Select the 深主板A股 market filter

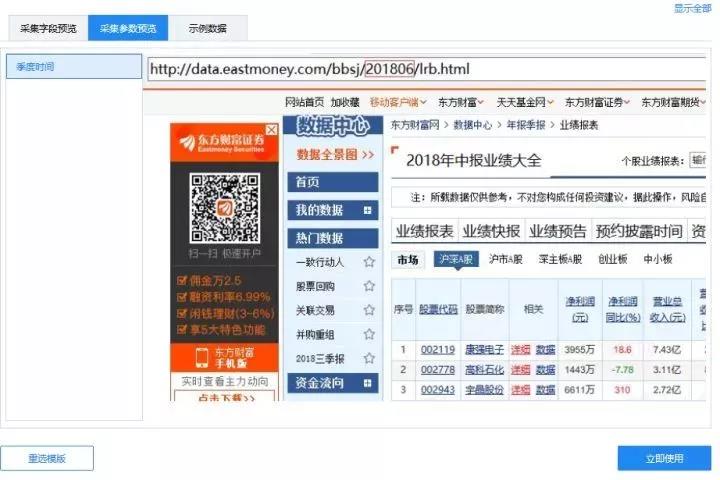click(x=560, y=259)
